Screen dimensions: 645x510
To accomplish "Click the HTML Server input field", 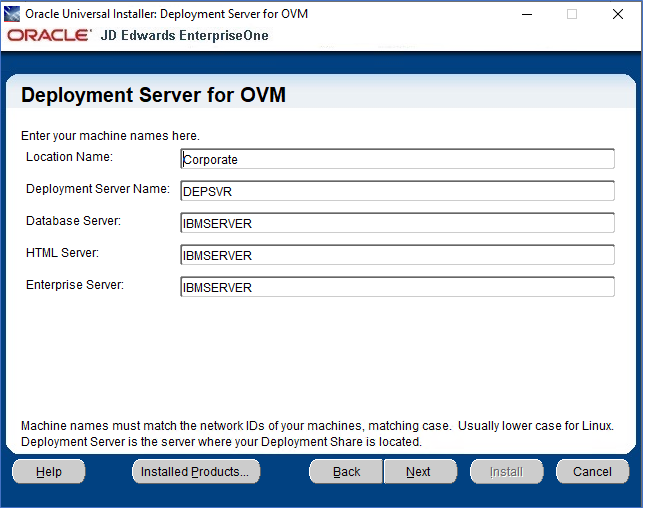I will 398,255.
